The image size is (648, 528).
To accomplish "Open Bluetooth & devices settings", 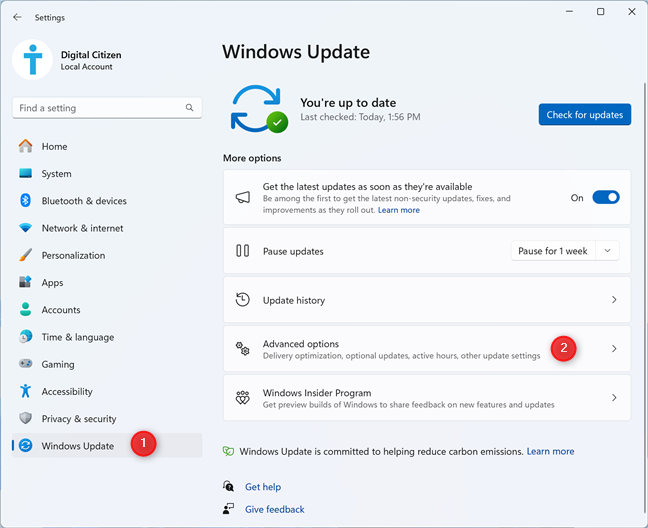I will pos(107,201).
